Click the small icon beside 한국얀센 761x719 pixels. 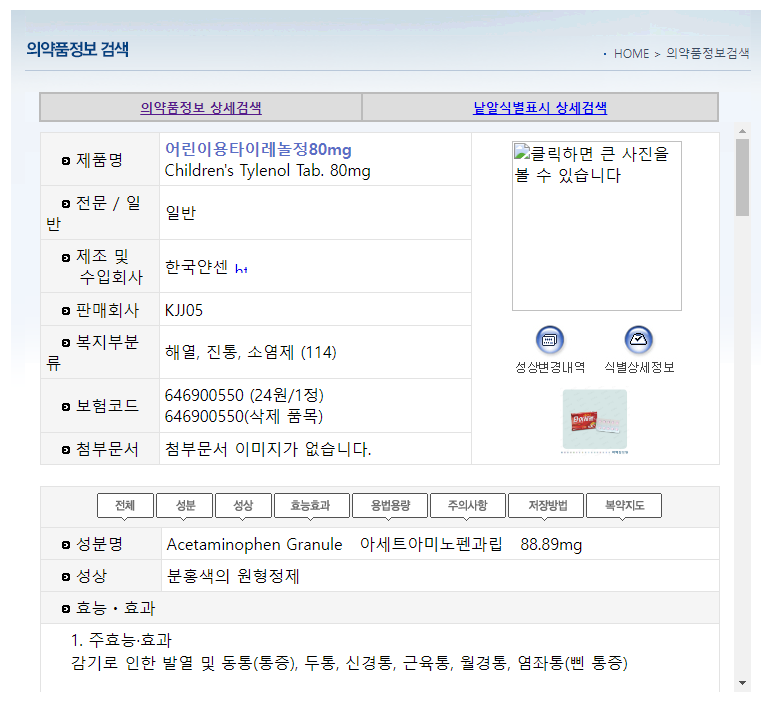[x=241, y=268]
